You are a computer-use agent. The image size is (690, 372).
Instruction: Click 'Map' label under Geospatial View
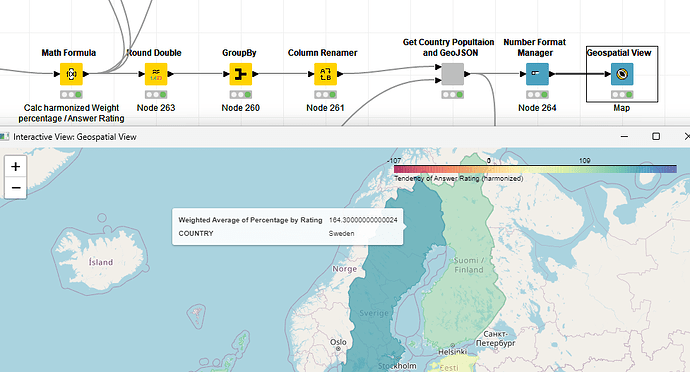click(622, 108)
